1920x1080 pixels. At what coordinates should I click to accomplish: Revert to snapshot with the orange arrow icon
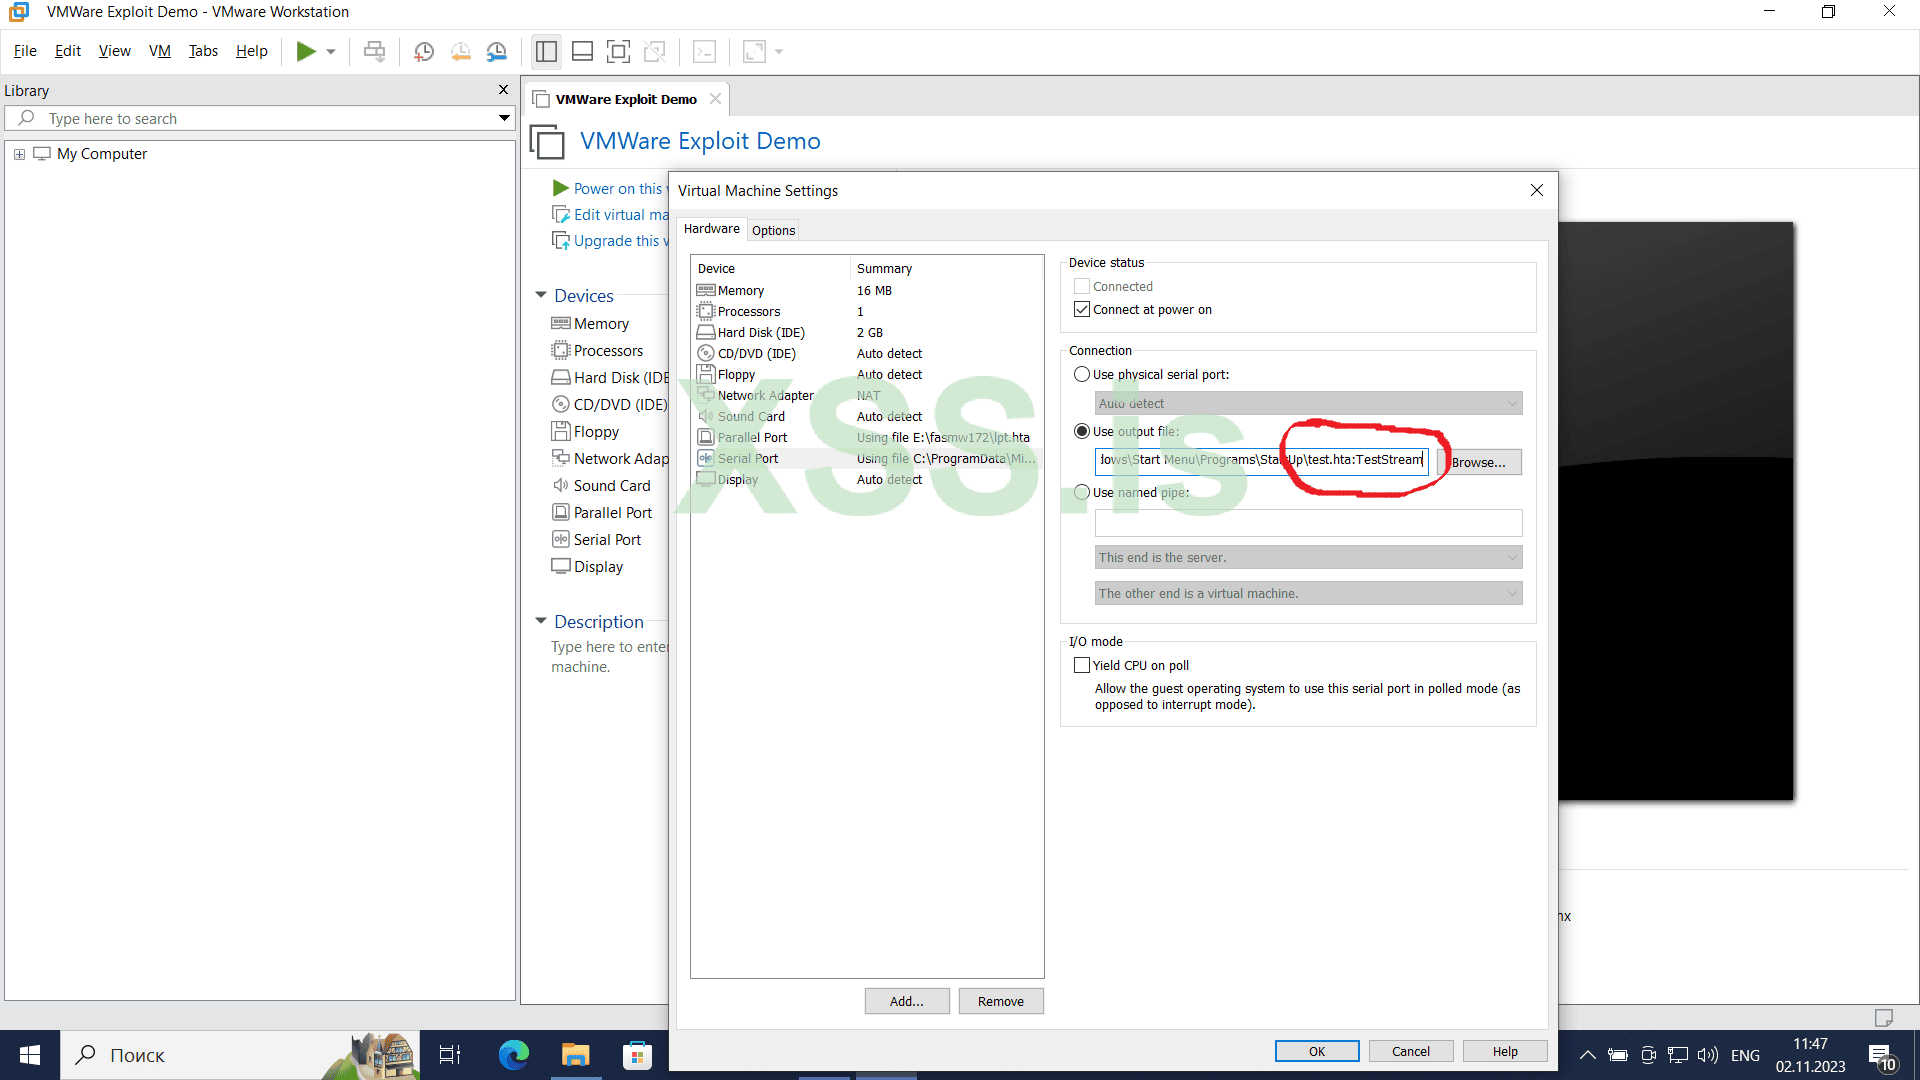(x=460, y=51)
